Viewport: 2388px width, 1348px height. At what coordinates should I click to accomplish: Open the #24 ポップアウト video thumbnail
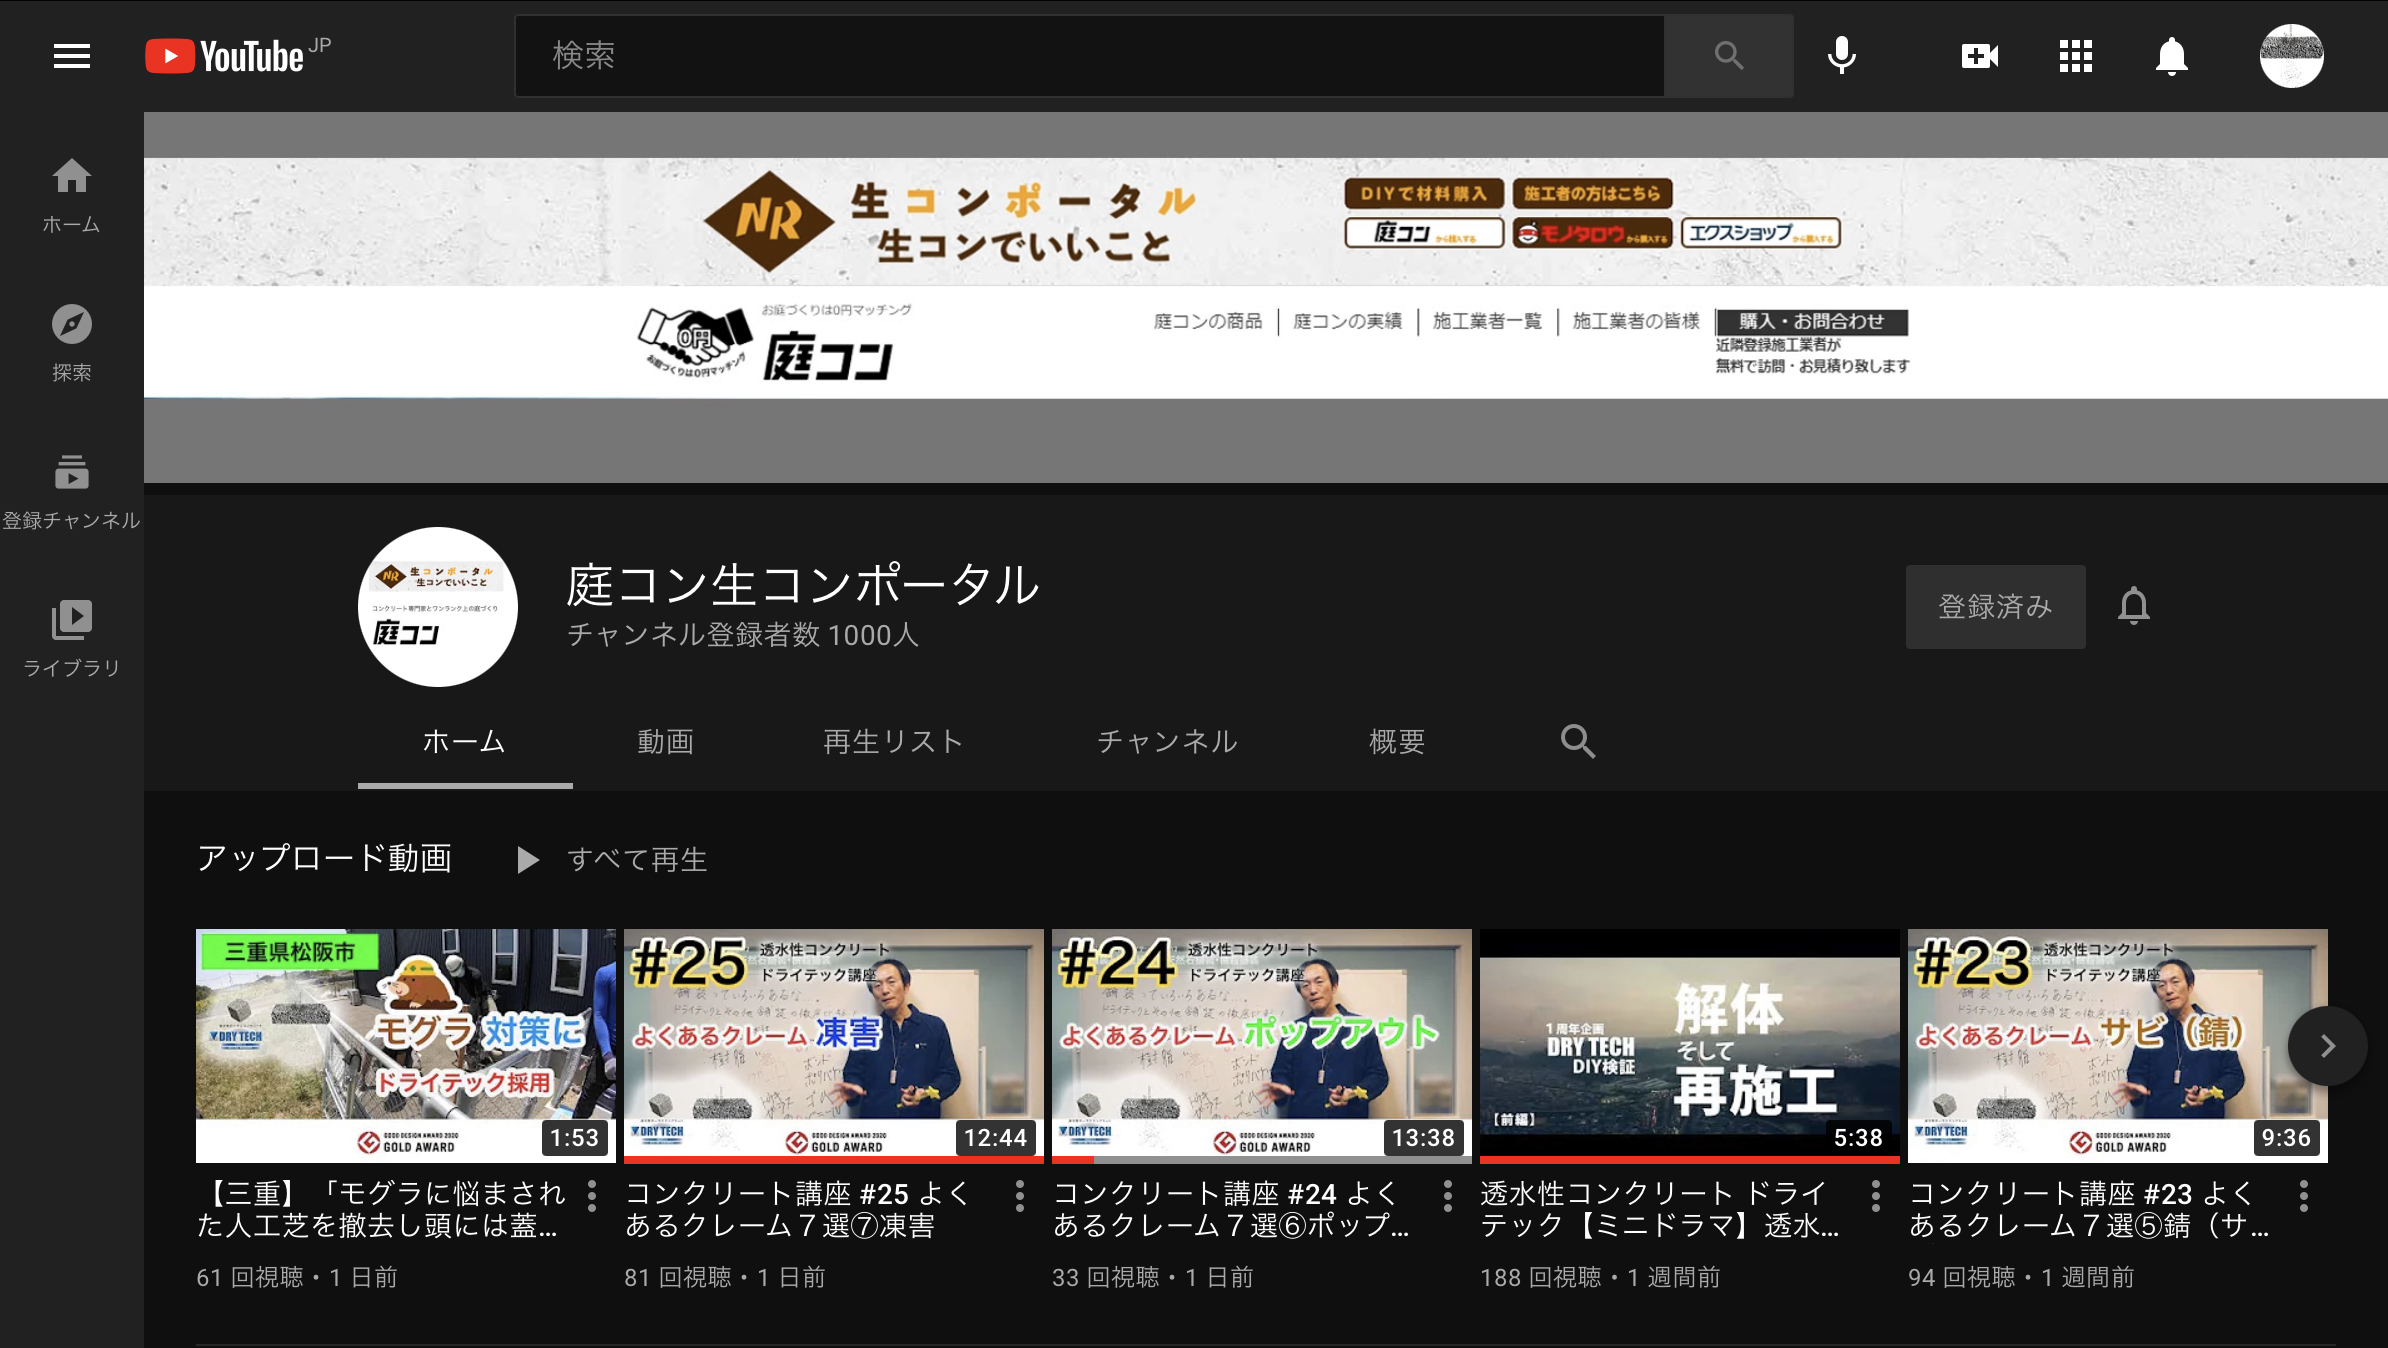1262,1046
